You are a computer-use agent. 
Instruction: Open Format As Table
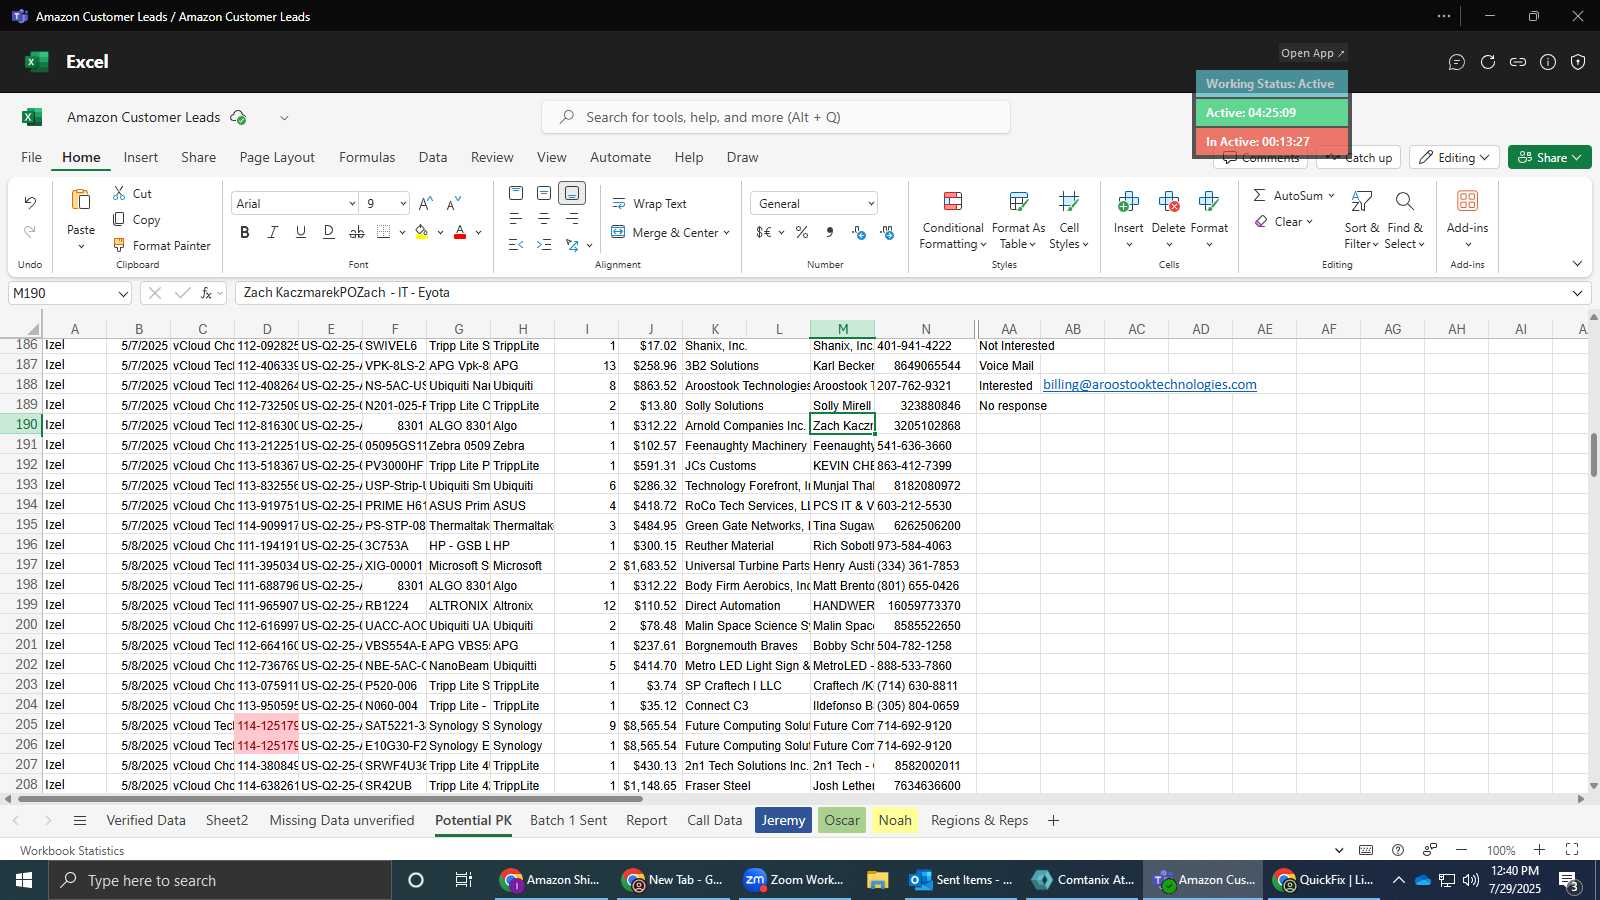pyautogui.click(x=1018, y=220)
